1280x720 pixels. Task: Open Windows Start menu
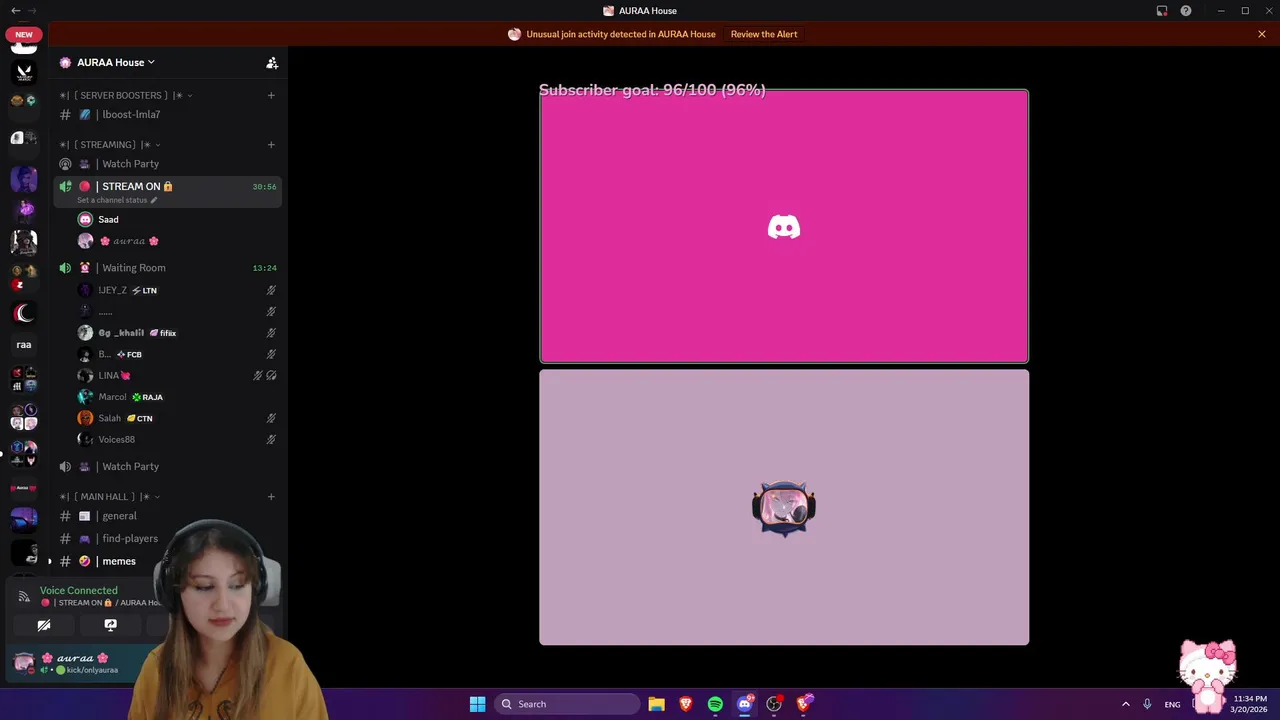pyautogui.click(x=477, y=704)
